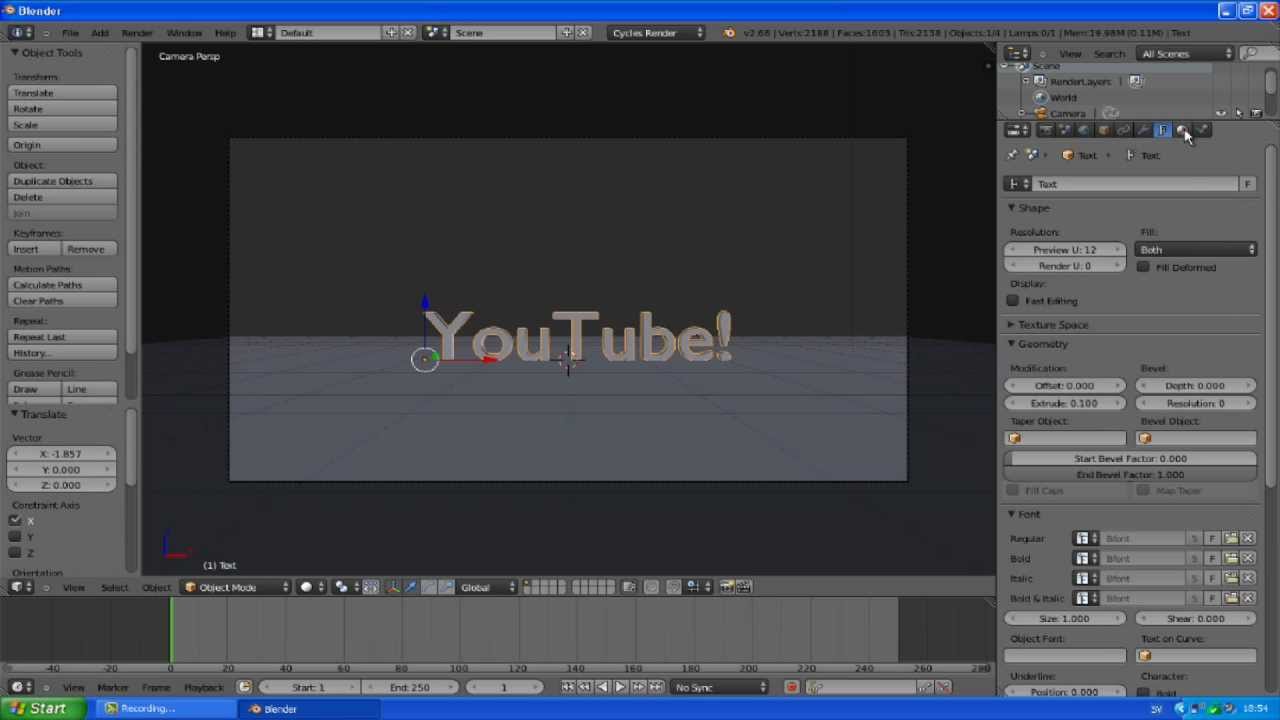Screen dimensions: 1280x720
Task: Open the Render menu
Action: click(x=137, y=33)
